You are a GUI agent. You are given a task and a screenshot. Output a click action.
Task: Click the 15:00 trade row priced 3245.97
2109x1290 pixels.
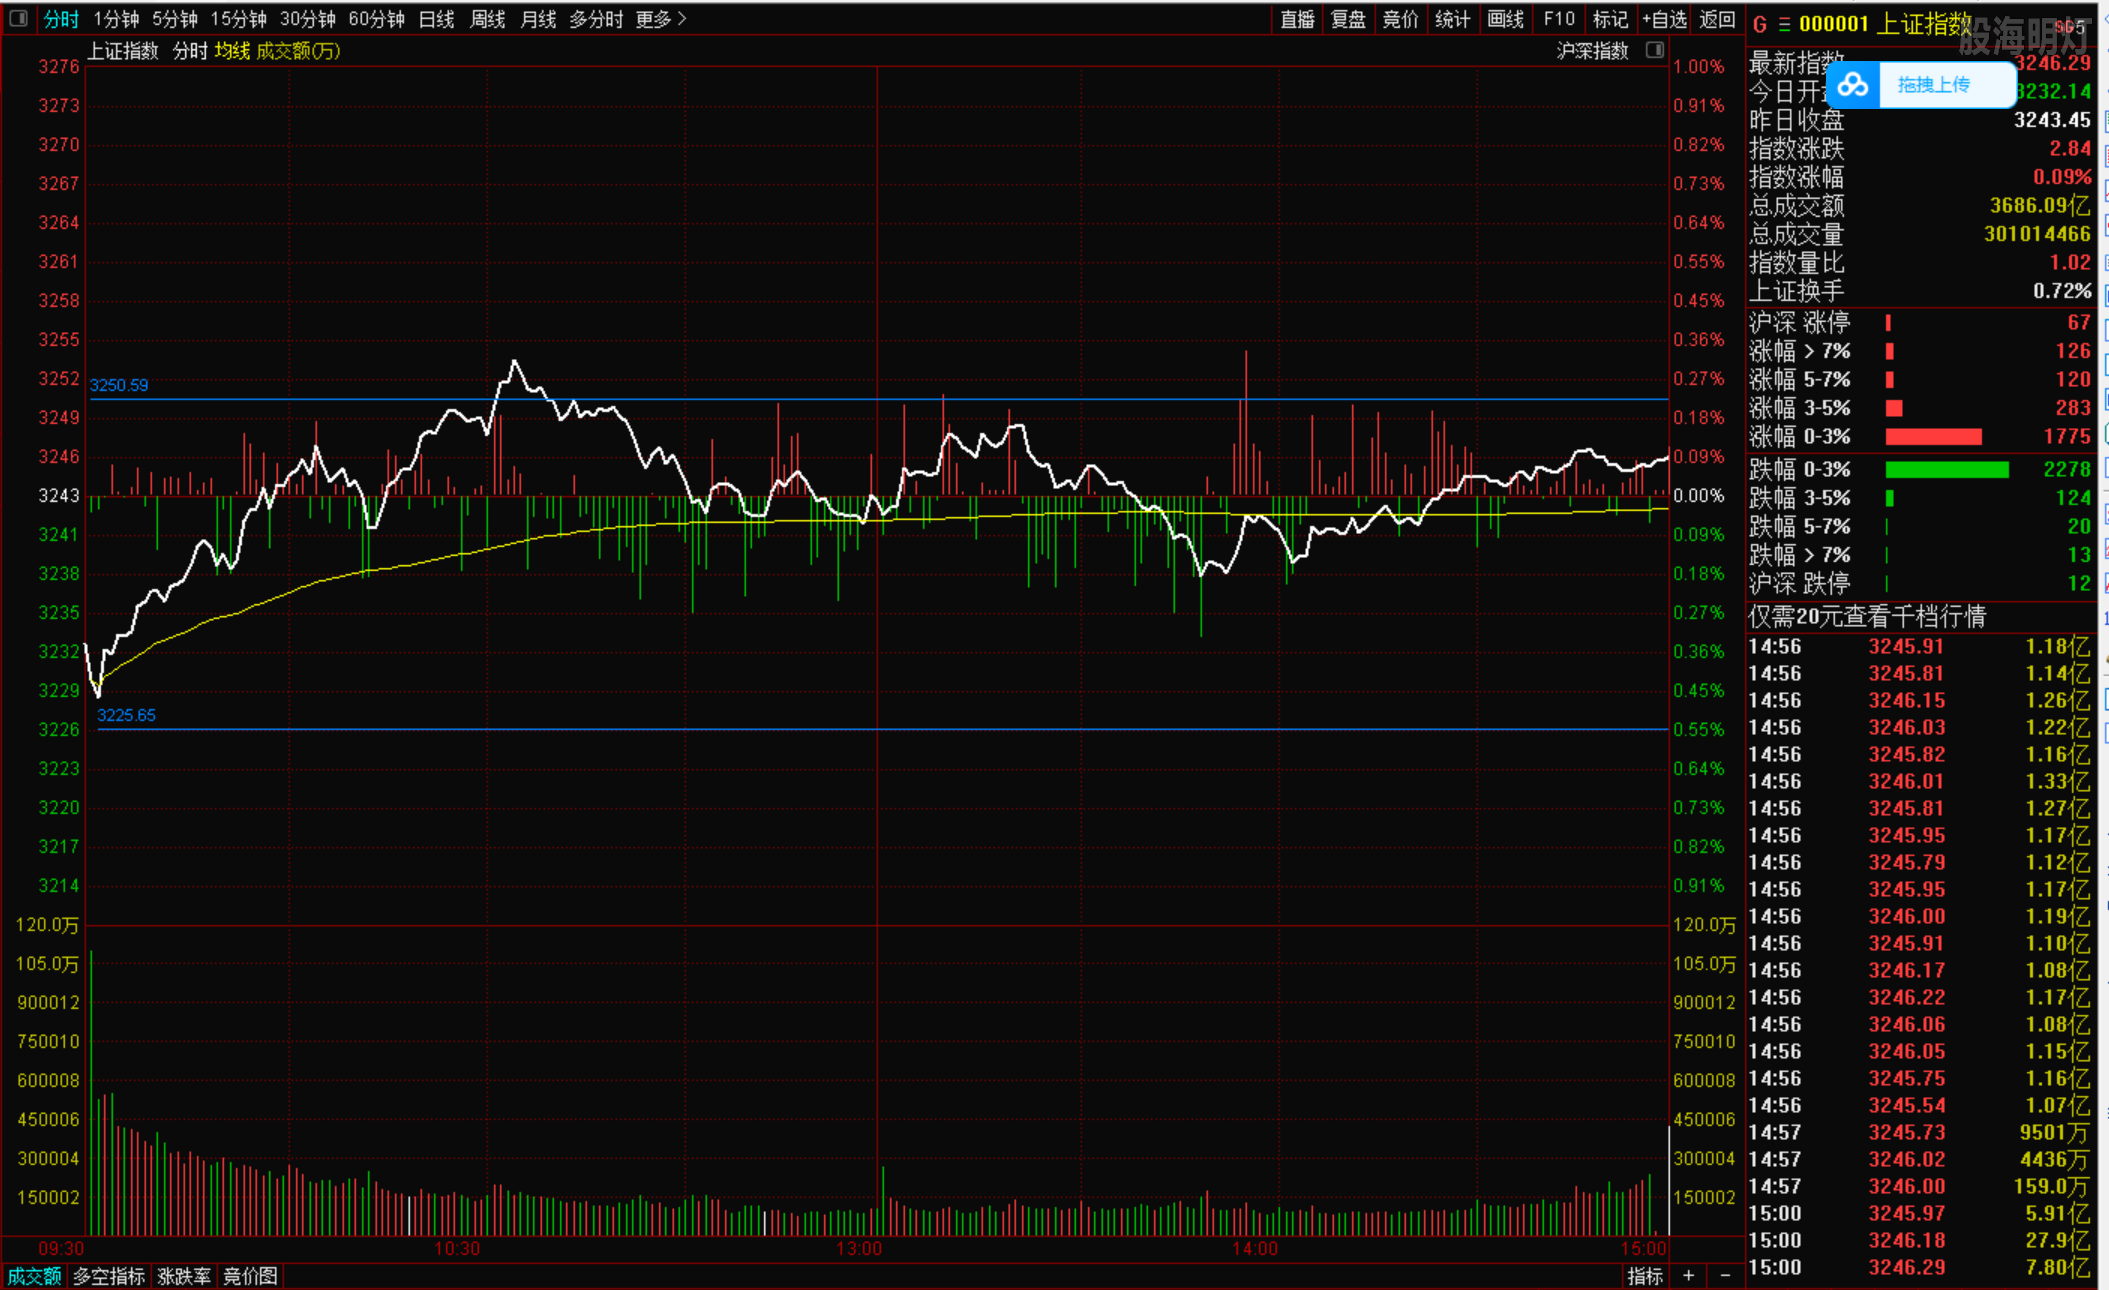[1920, 1213]
